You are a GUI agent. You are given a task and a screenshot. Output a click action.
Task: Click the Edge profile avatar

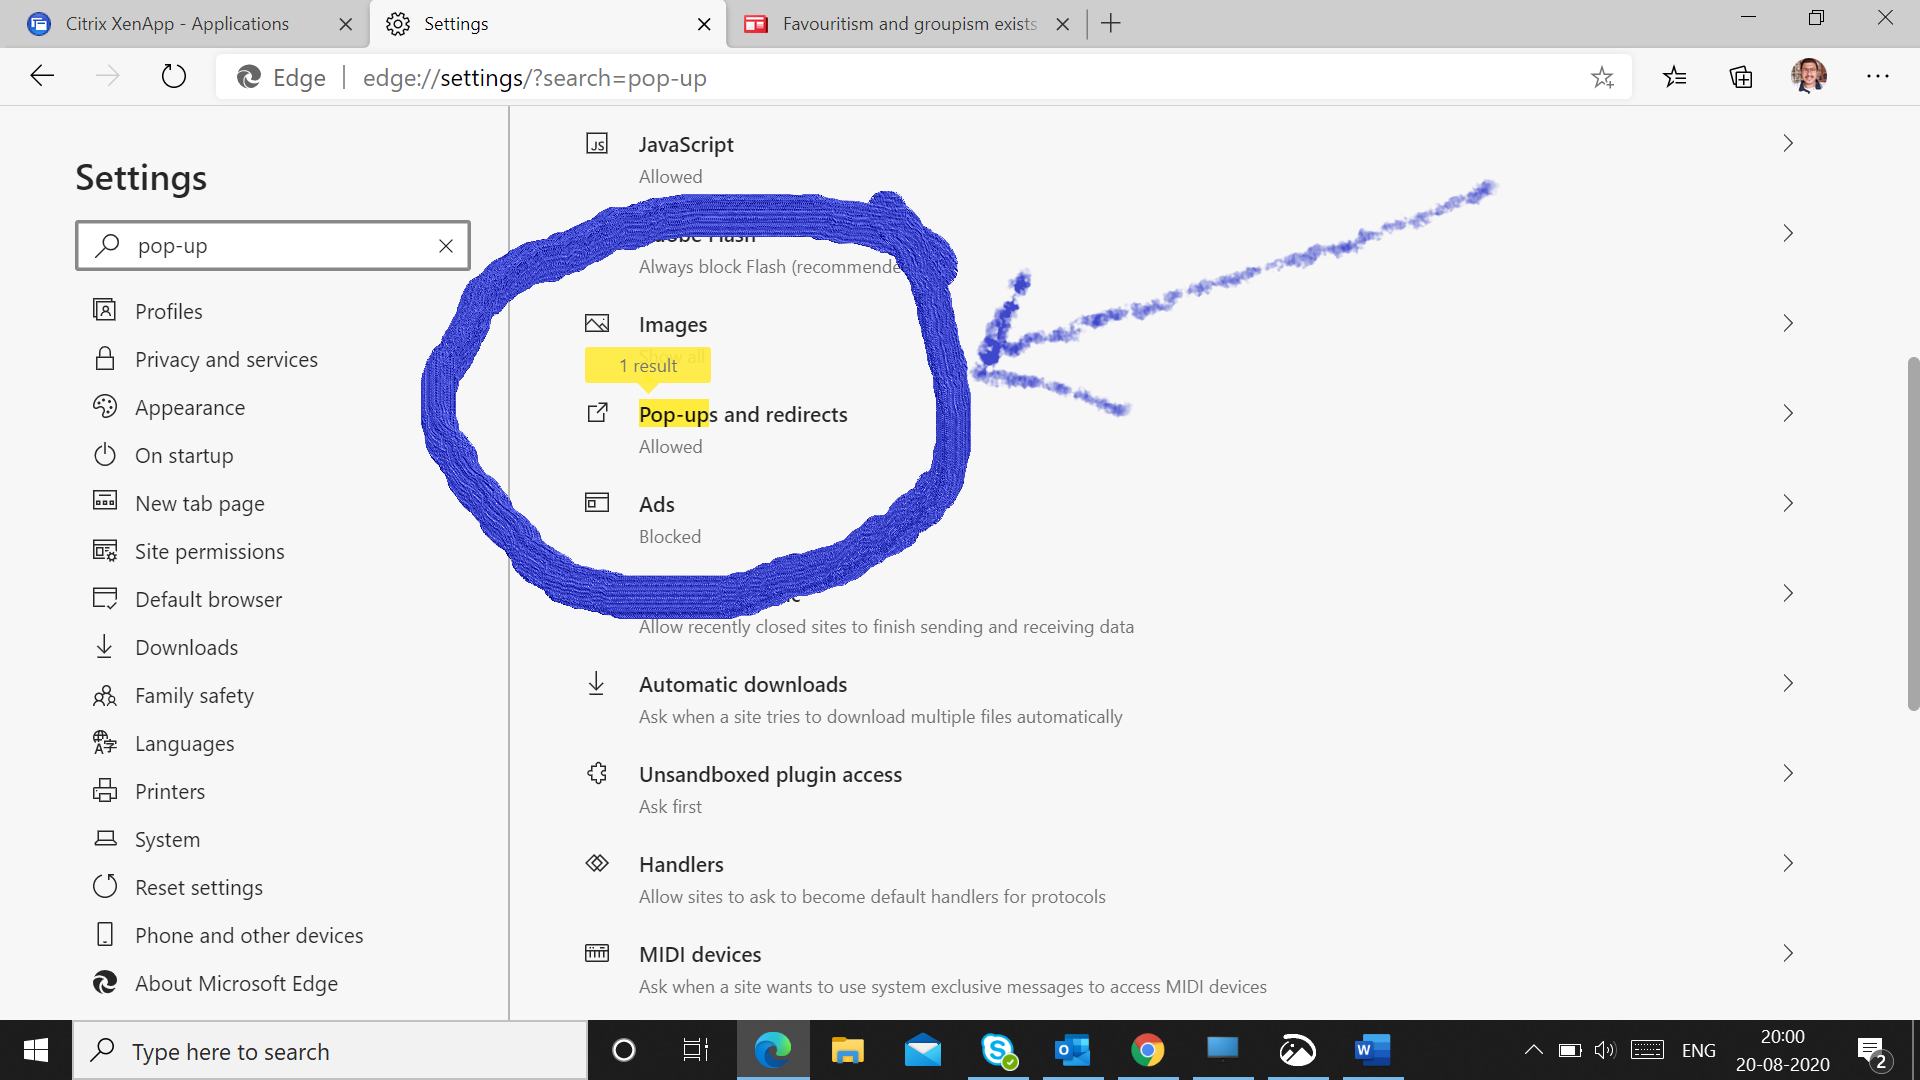tap(1809, 76)
